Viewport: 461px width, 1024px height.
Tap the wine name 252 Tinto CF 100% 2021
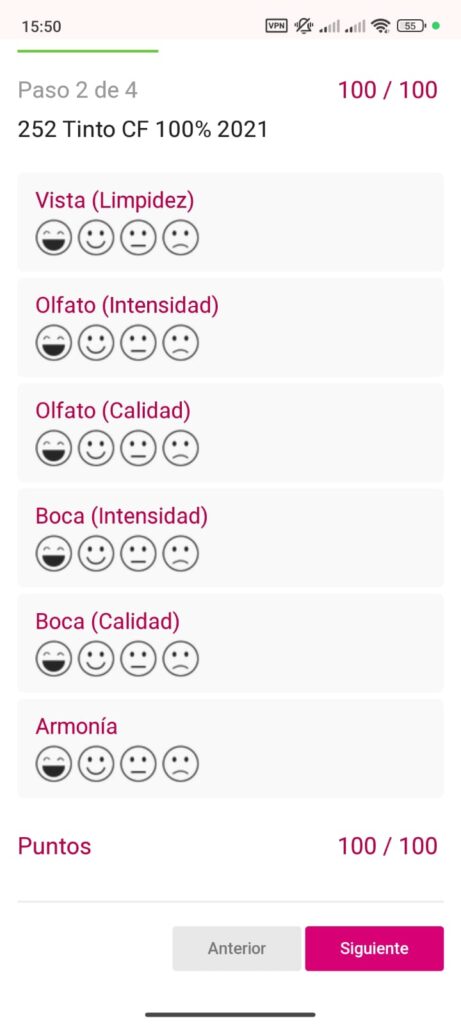click(142, 129)
